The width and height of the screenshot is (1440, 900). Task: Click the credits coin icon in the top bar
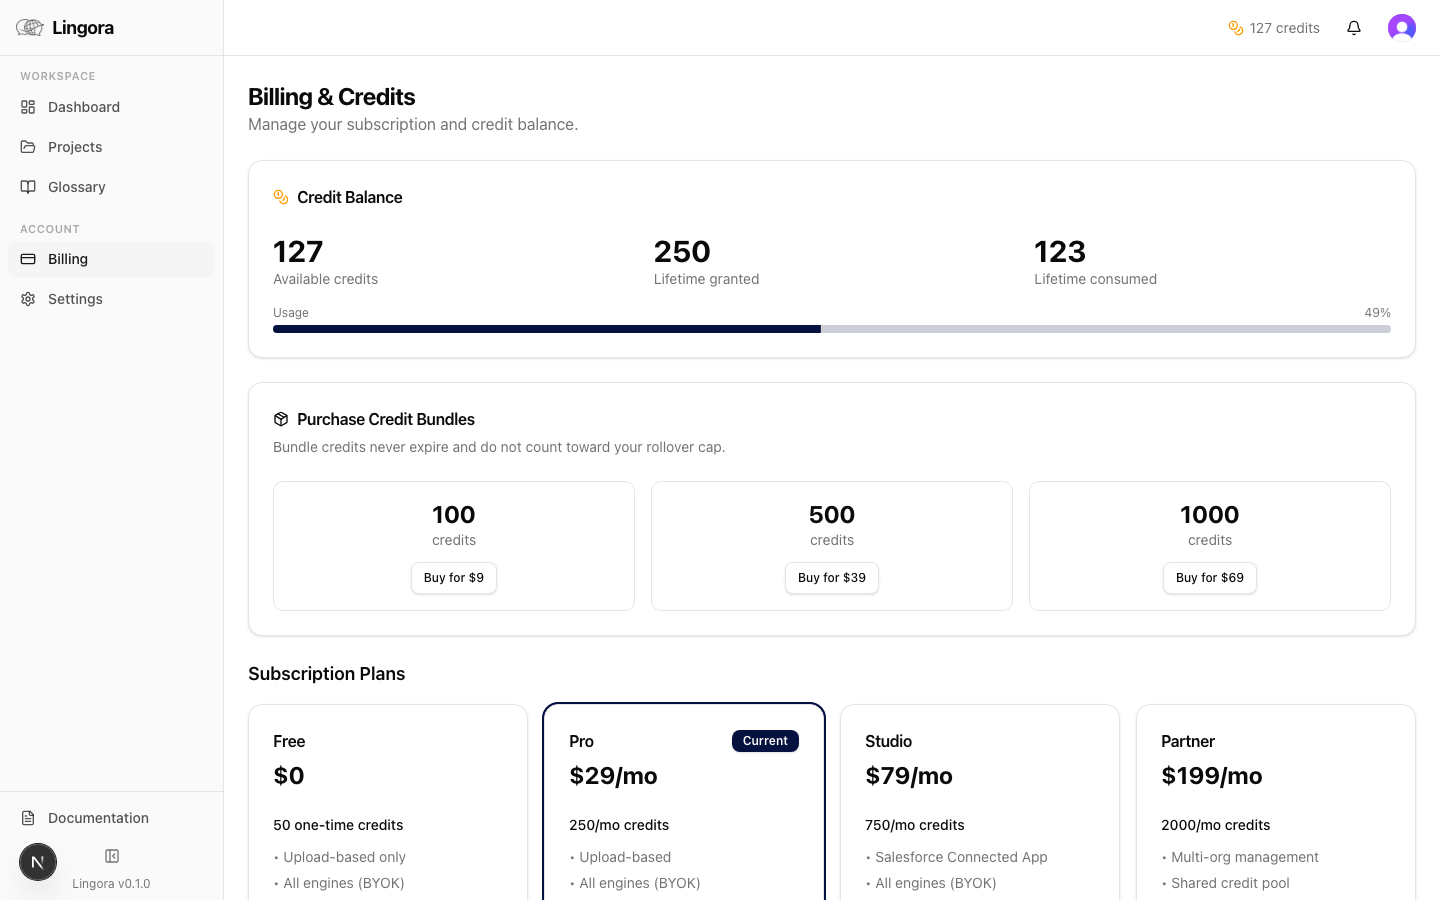(1236, 28)
